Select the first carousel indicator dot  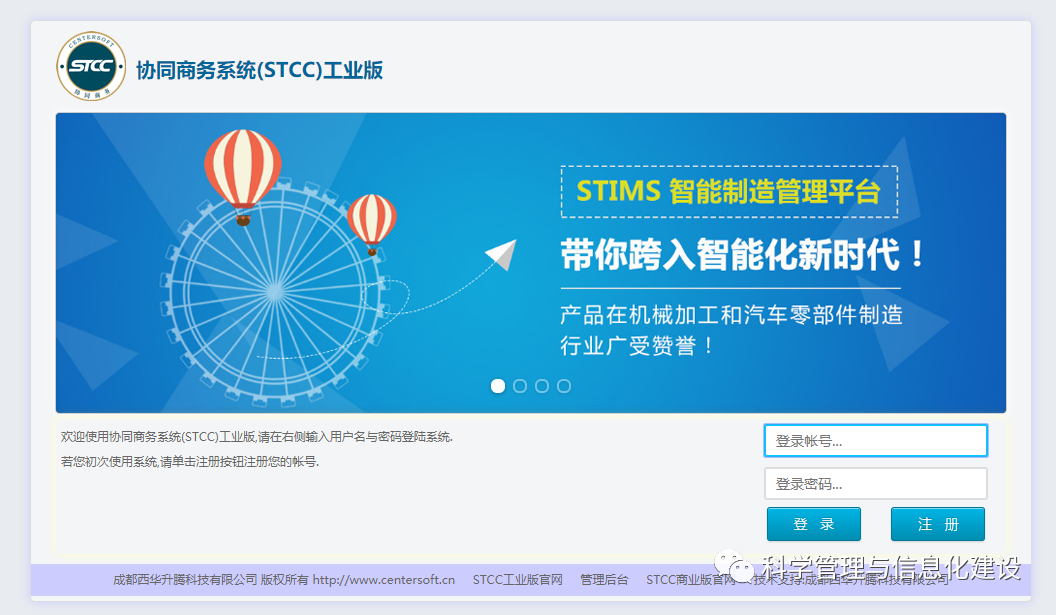pyautogui.click(x=498, y=386)
